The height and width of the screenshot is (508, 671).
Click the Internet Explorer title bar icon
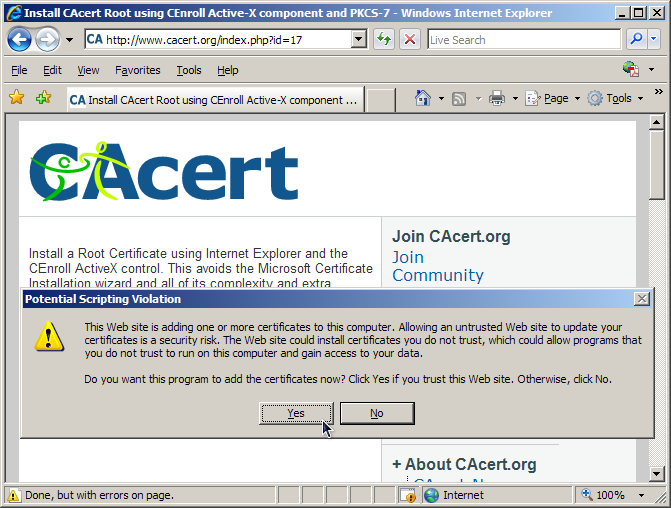point(14,13)
